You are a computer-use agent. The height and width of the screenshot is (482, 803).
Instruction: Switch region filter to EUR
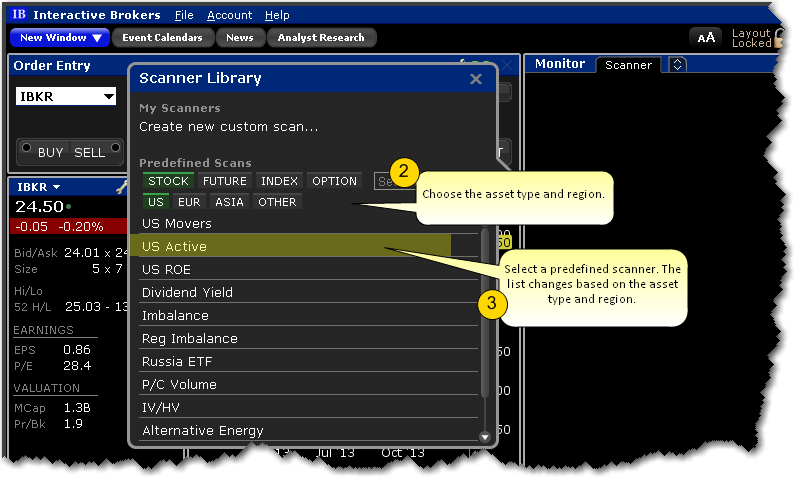[x=189, y=202]
